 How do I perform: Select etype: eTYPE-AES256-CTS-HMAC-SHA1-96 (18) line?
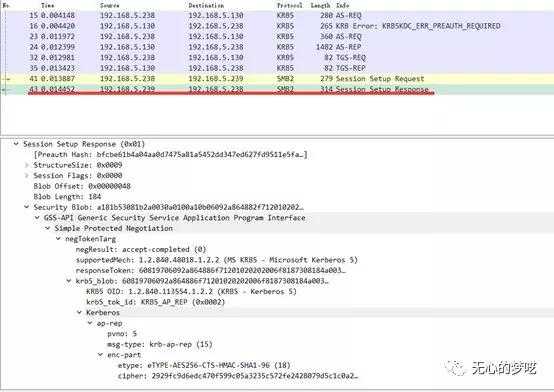[204, 365]
